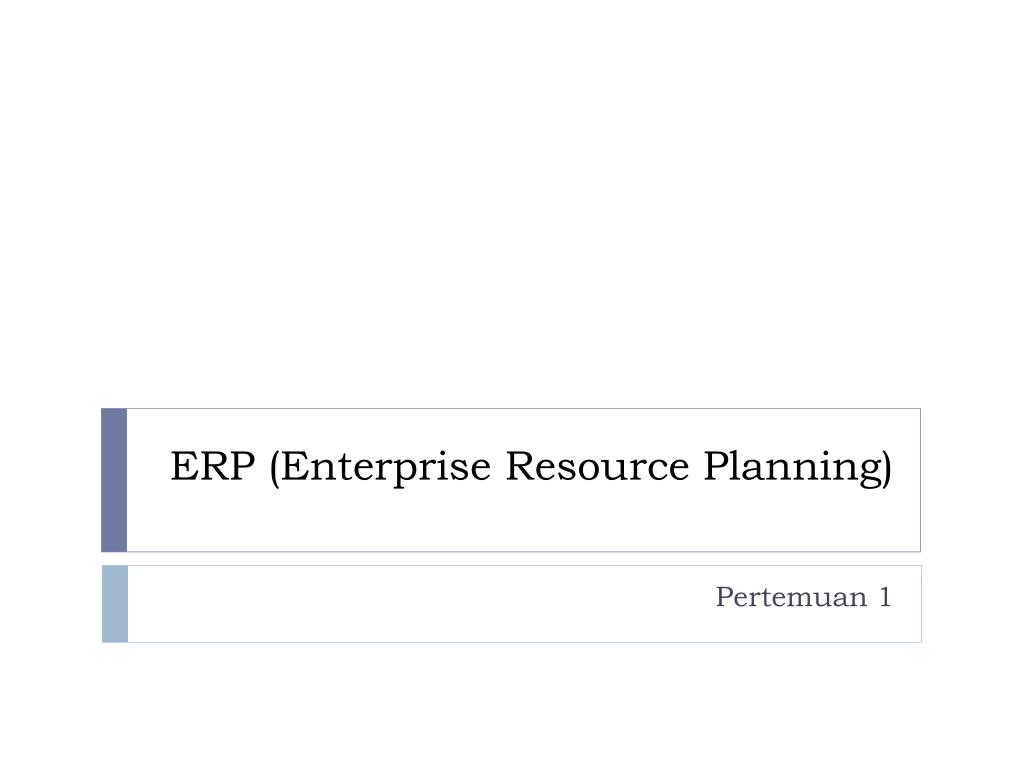The width and height of the screenshot is (1024, 768).
Task: Click the opening parenthesis before Enterprise
Action: tap(274, 468)
